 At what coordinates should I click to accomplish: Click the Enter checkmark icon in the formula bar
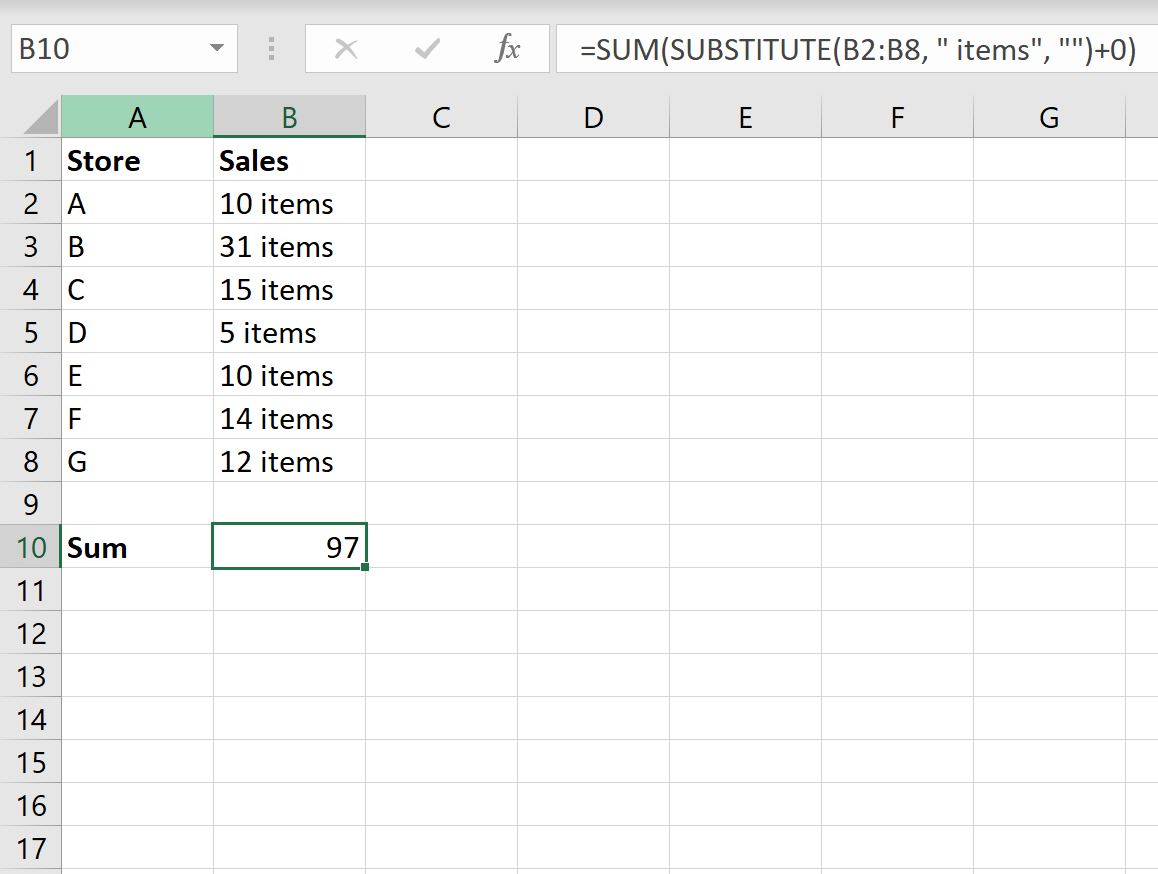coord(427,49)
